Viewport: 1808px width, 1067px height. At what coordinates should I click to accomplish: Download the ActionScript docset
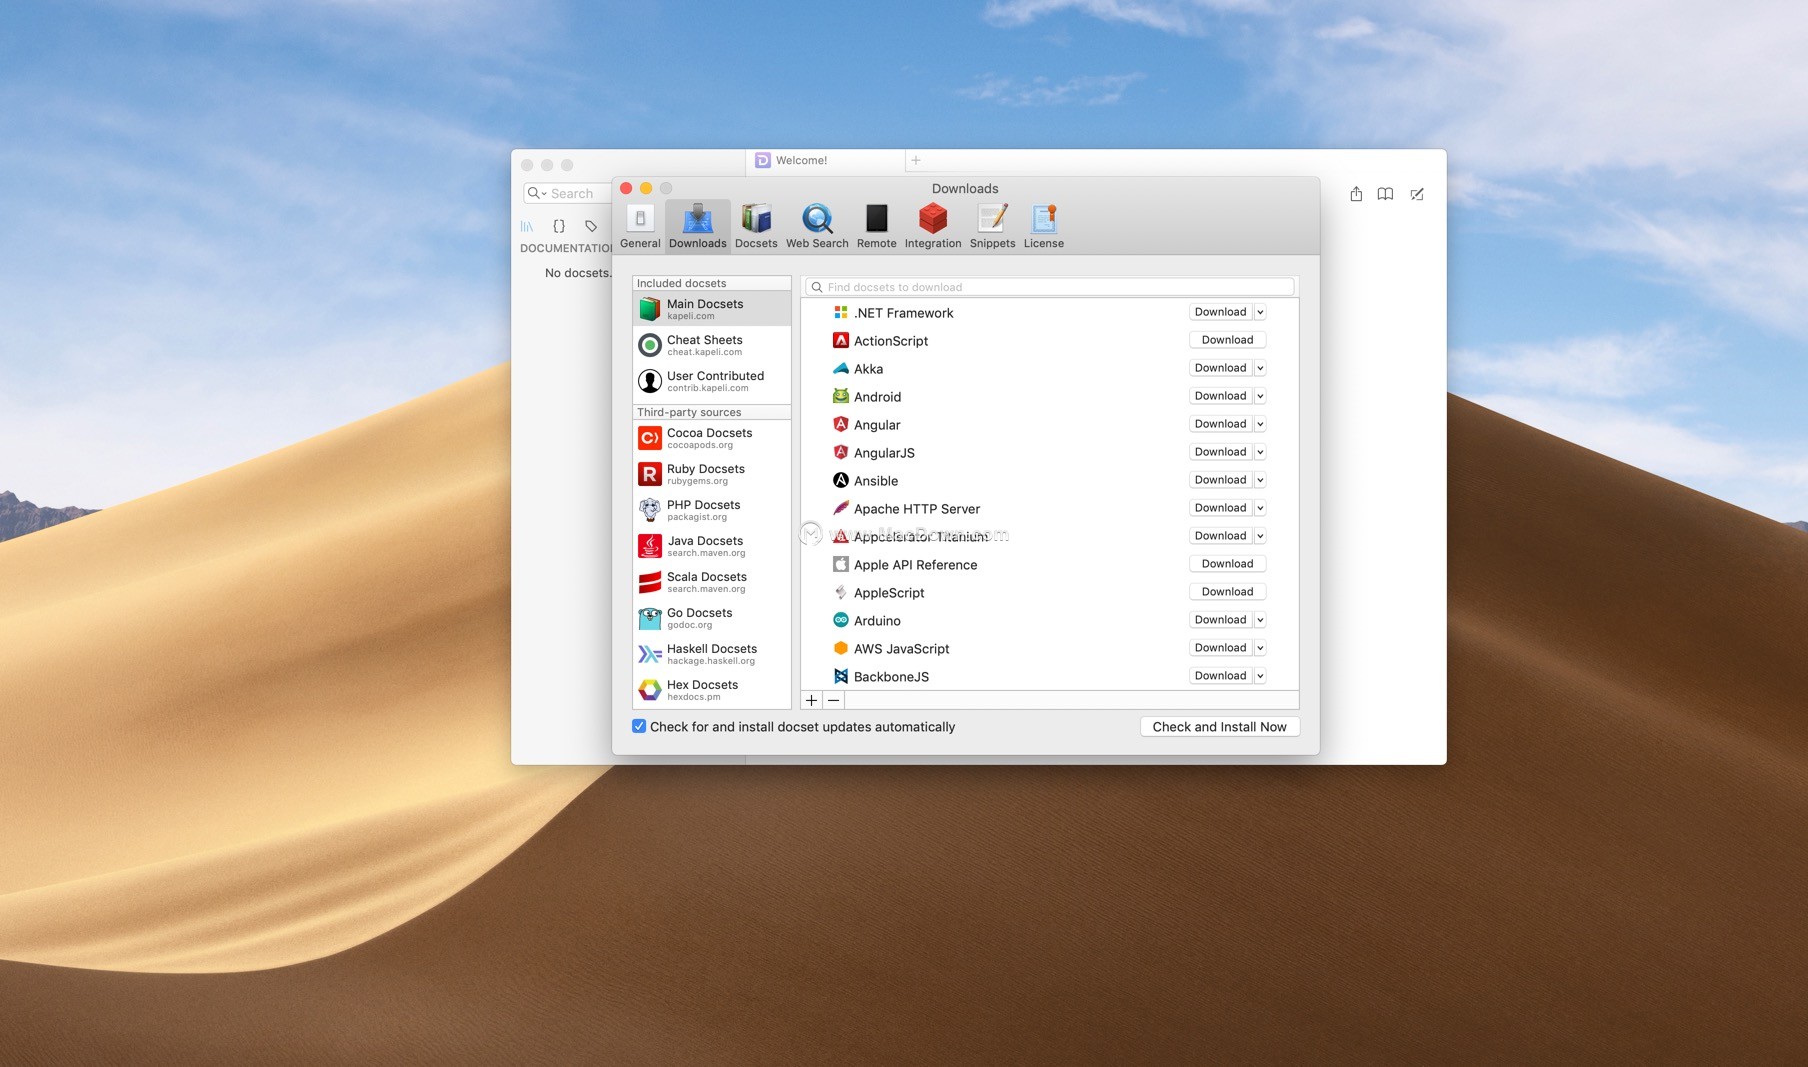1227,340
